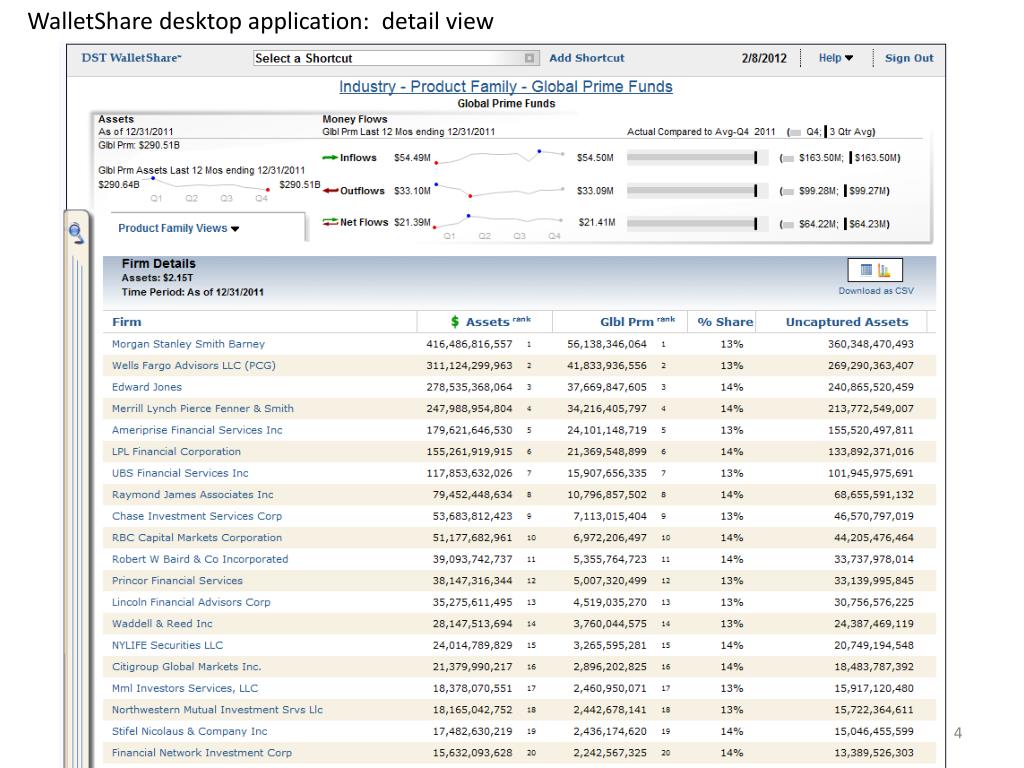Select Citigroup Global Markets Inc.
The width and height of the screenshot is (1024, 768).
(x=186, y=667)
